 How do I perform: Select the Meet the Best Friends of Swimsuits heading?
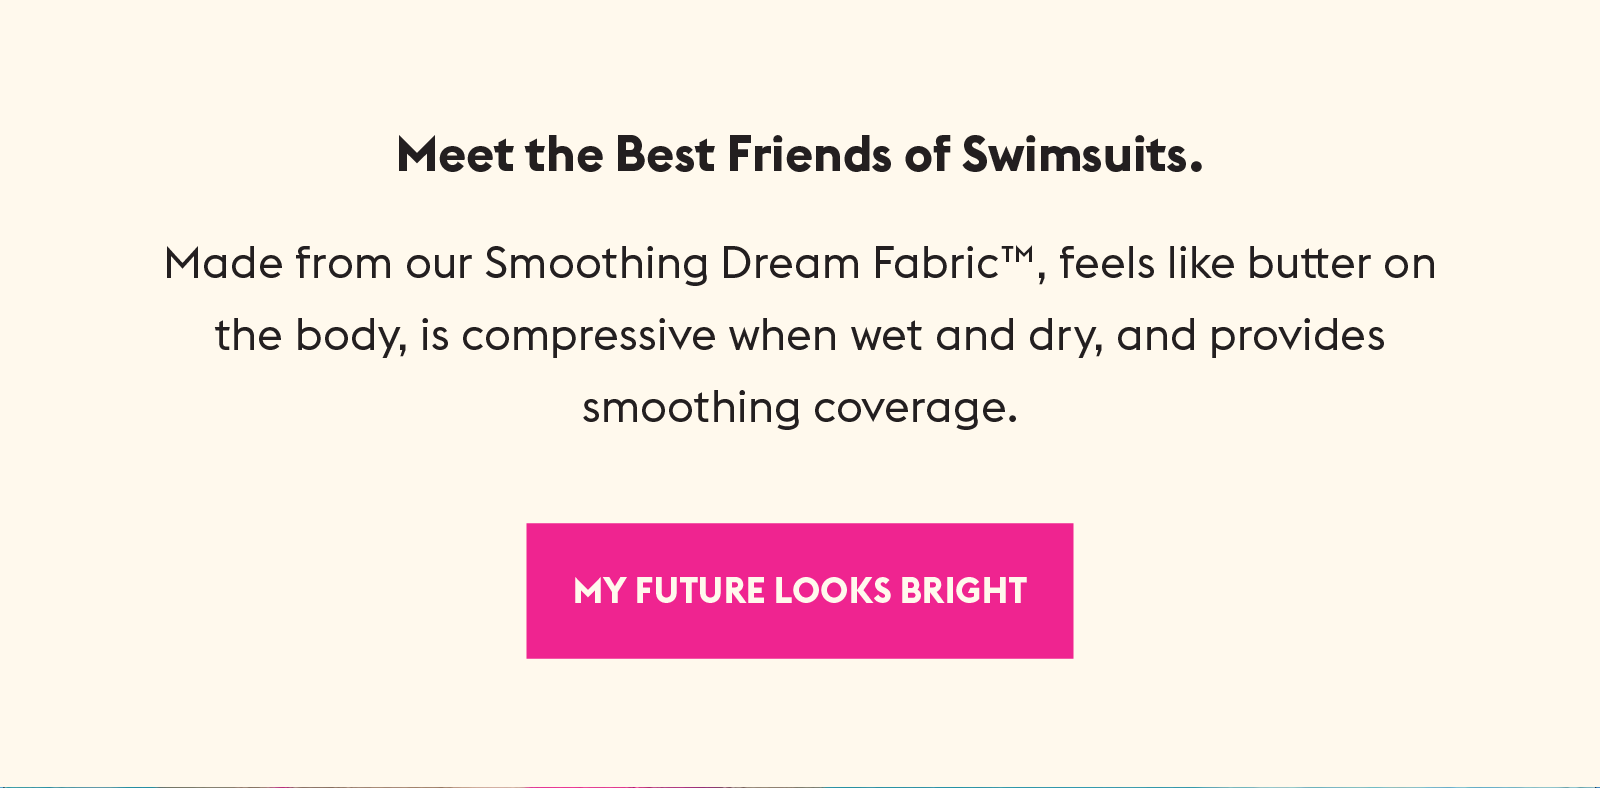coord(800,155)
